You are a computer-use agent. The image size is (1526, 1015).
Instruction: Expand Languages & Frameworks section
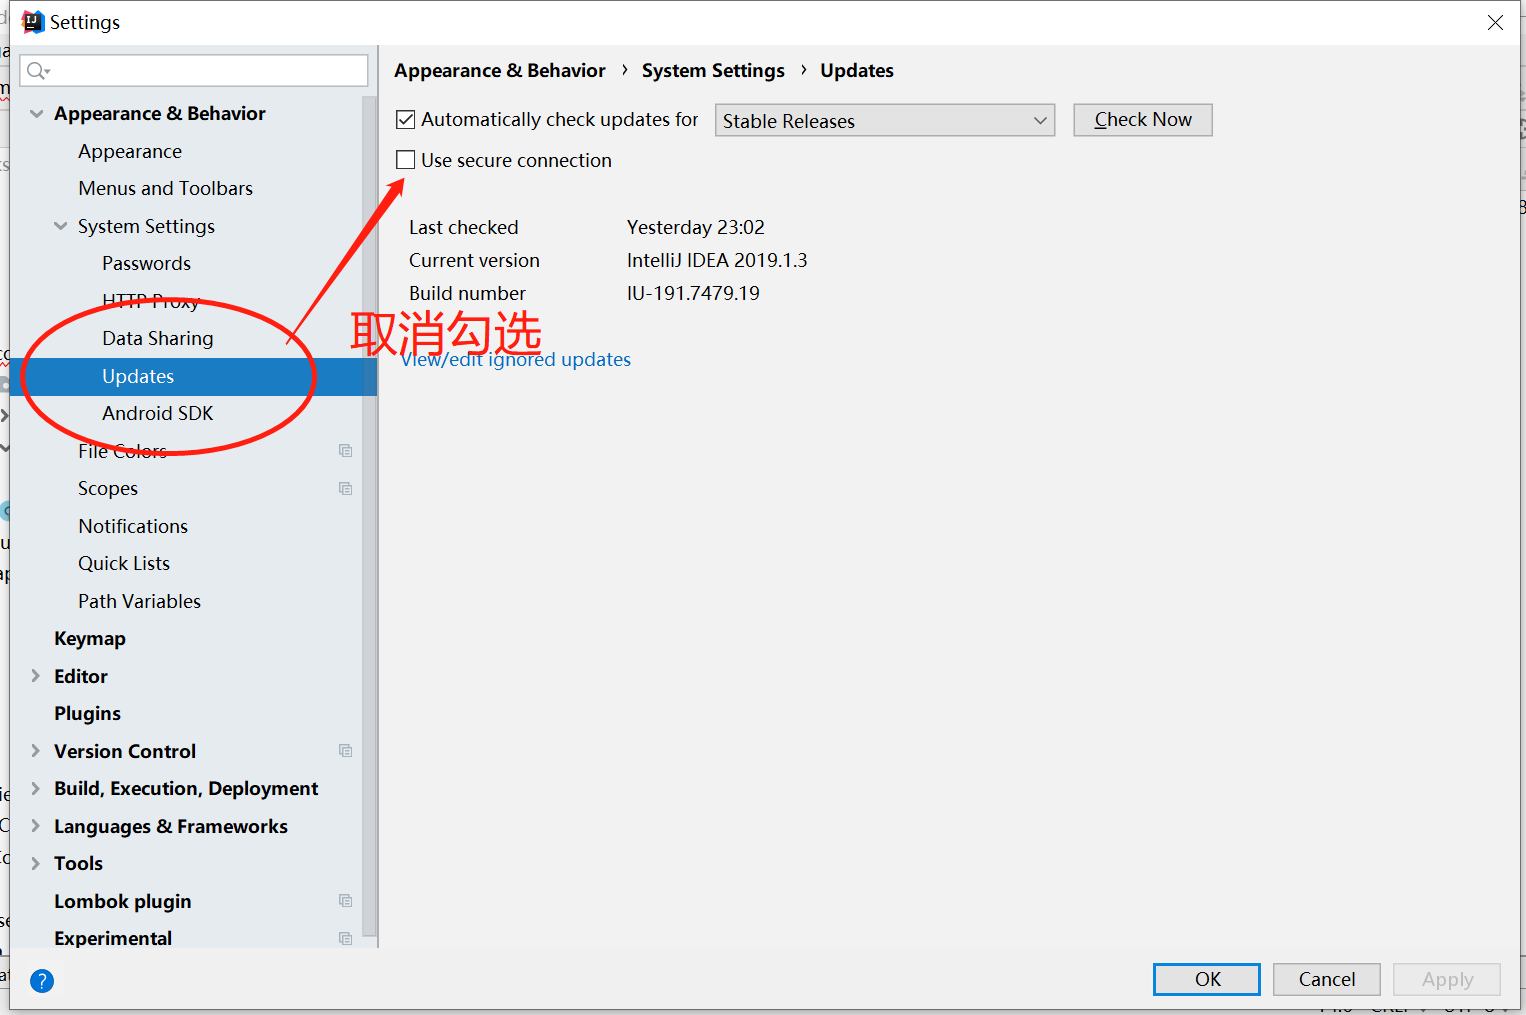click(36, 826)
